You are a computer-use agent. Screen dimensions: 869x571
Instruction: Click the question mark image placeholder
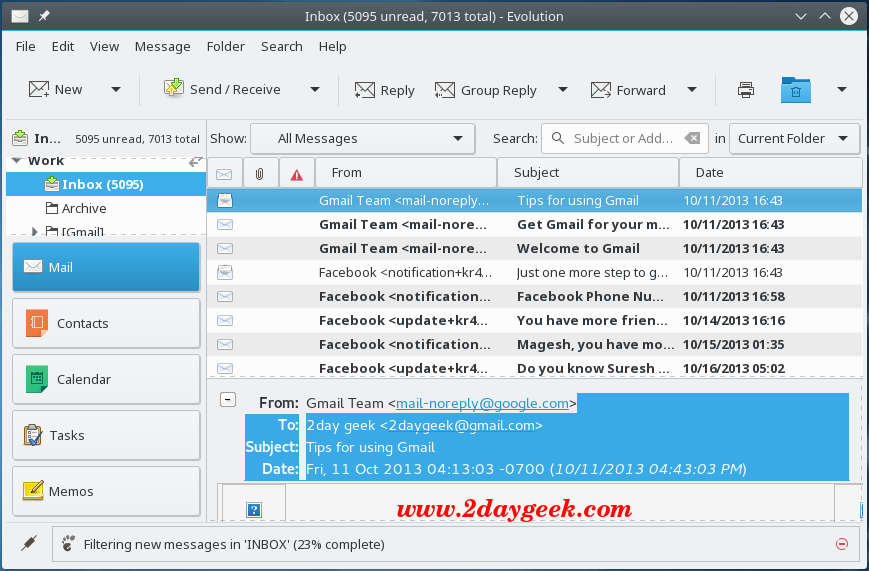click(x=254, y=509)
